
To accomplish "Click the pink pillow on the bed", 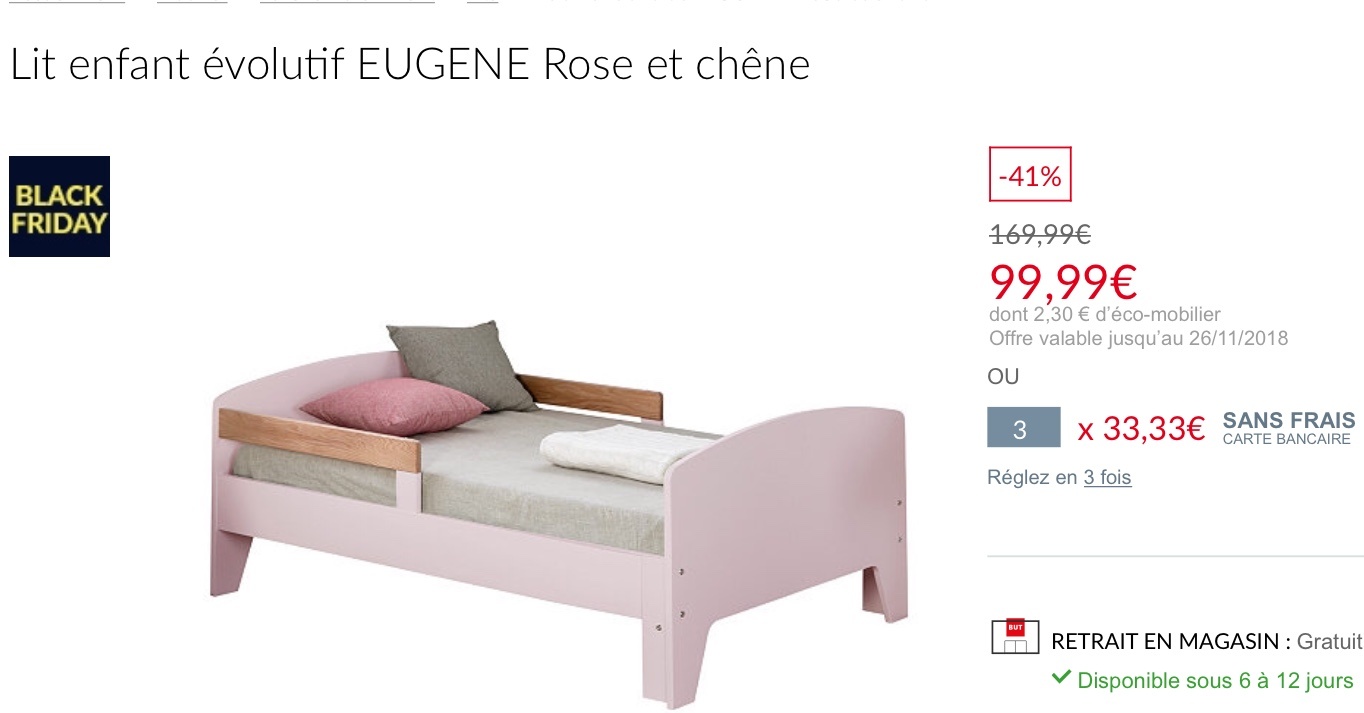I will click(x=392, y=405).
